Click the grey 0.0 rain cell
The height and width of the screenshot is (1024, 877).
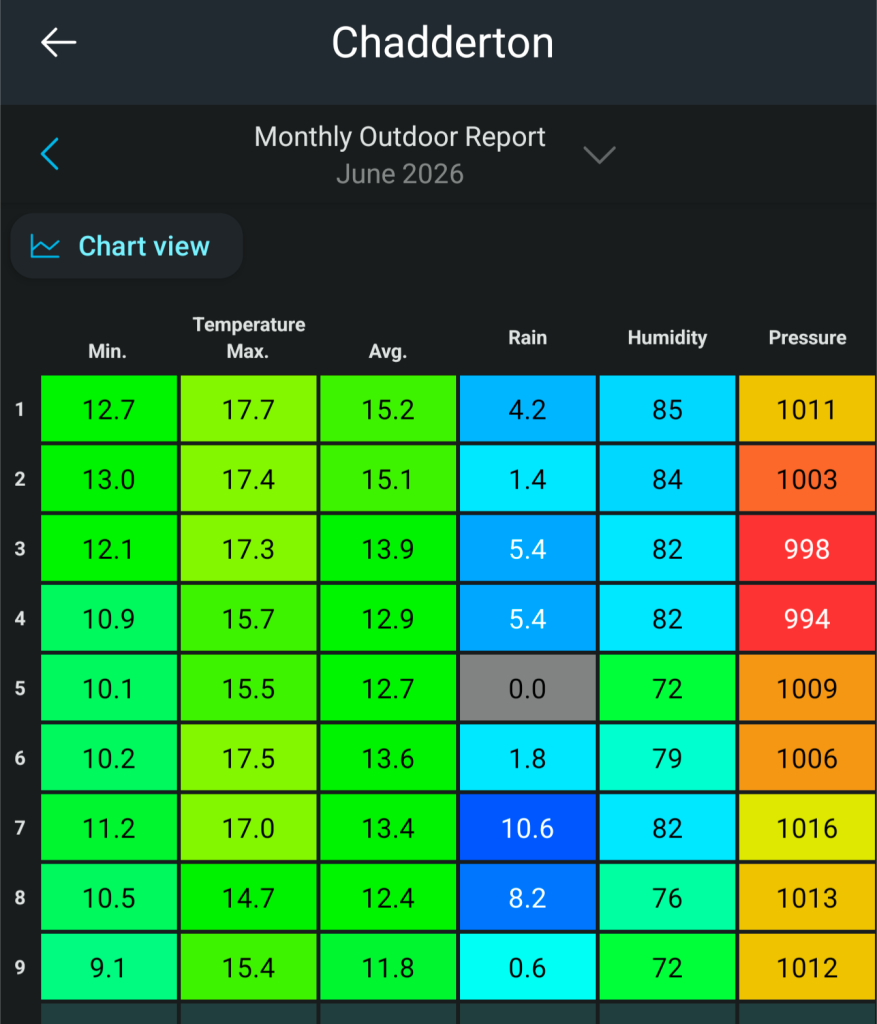click(x=528, y=688)
